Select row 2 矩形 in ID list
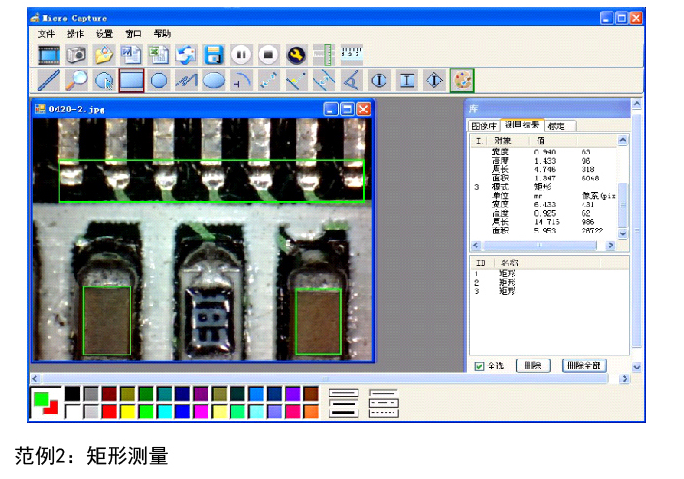 [549, 282]
